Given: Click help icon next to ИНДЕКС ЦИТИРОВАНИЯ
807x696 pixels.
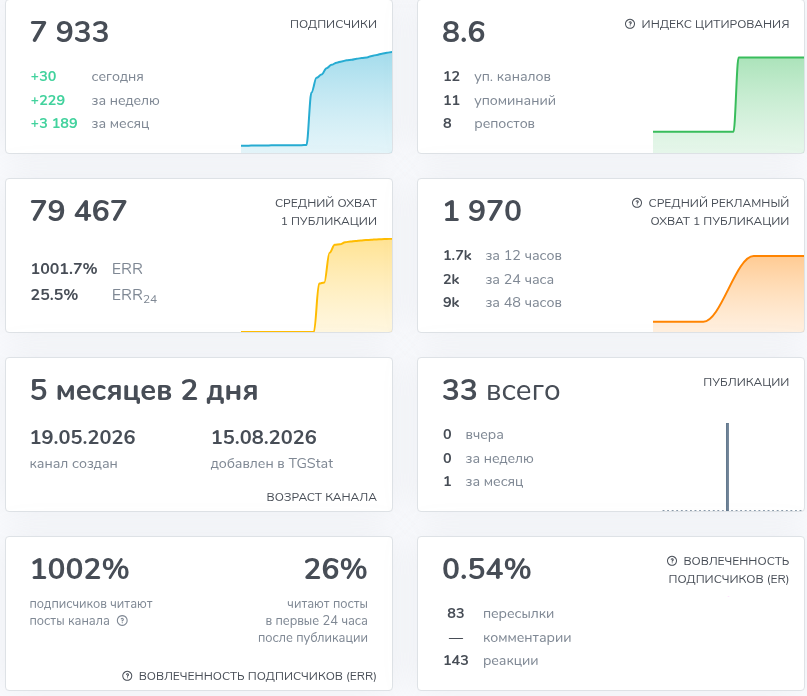Looking at the screenshot, I should coord(629,24).
